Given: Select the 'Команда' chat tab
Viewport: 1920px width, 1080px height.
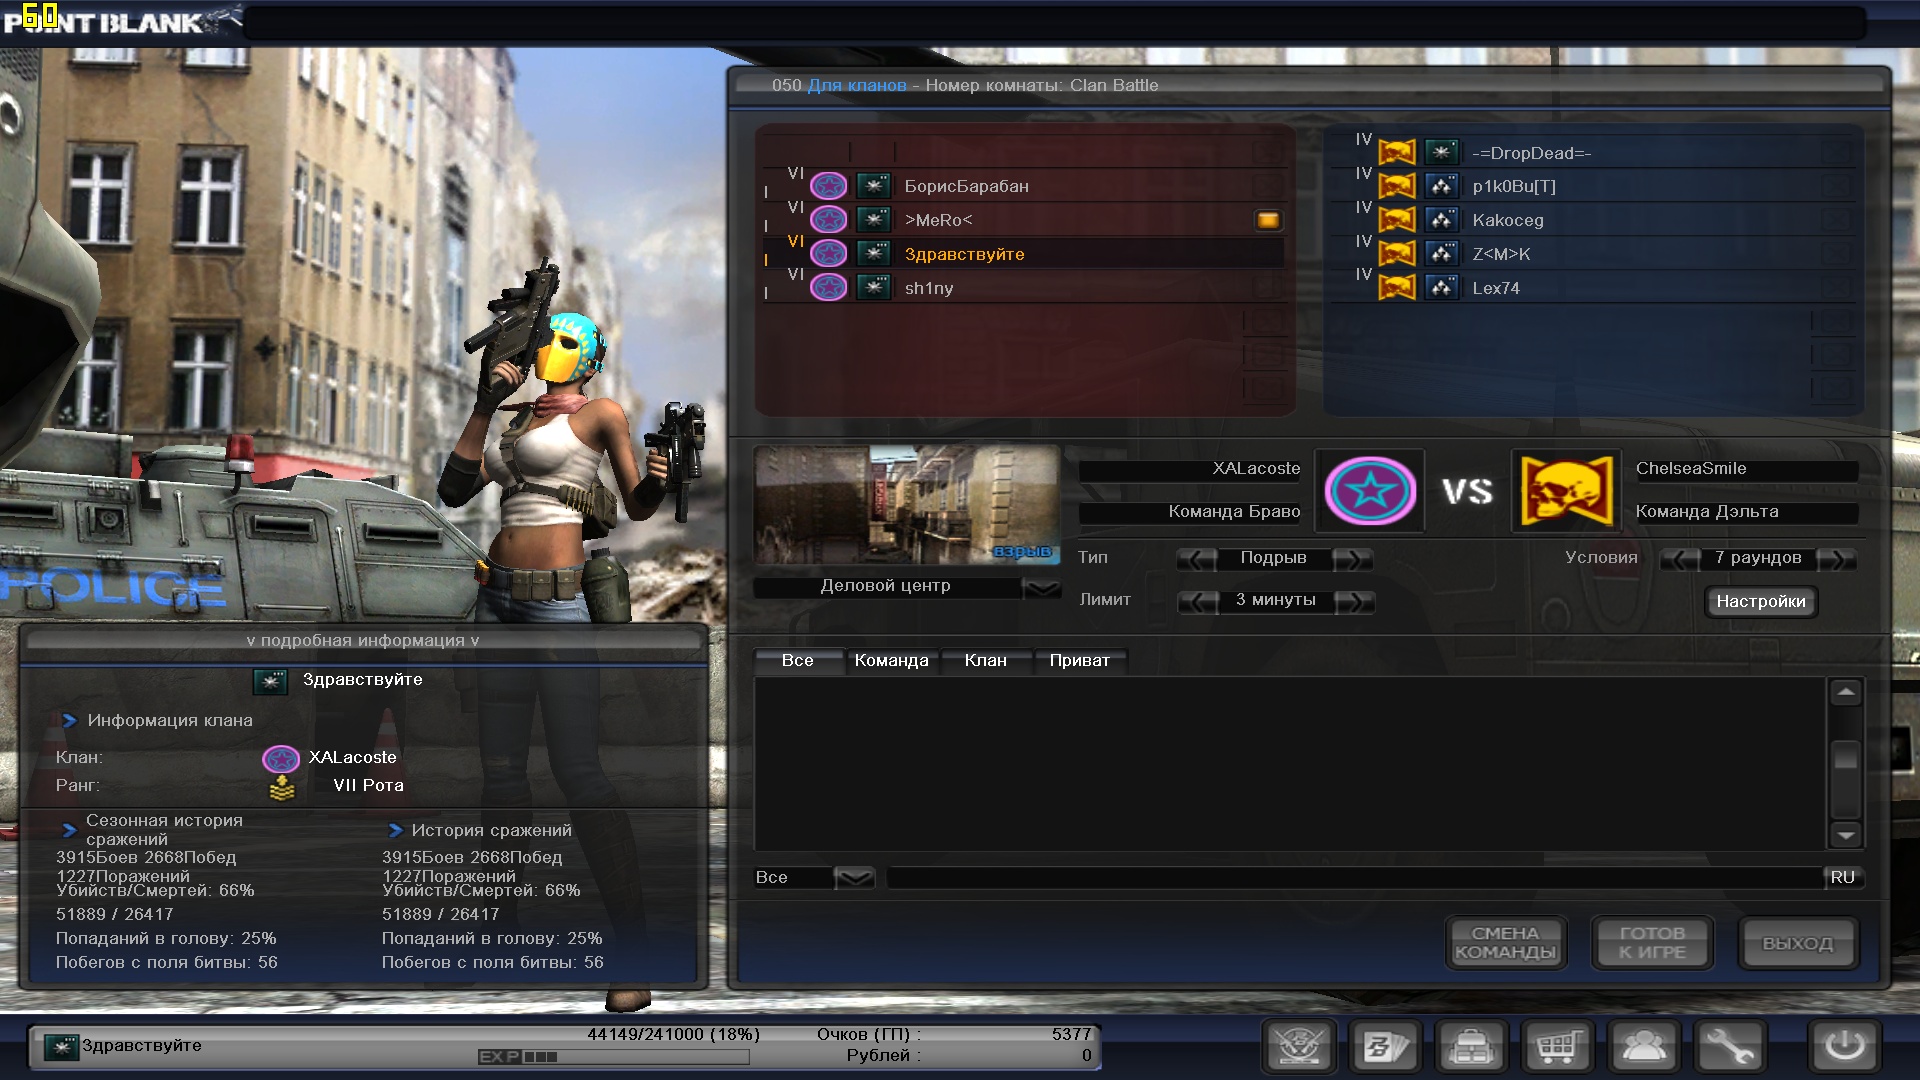Looking at the screenshot, I should (891, 661).
